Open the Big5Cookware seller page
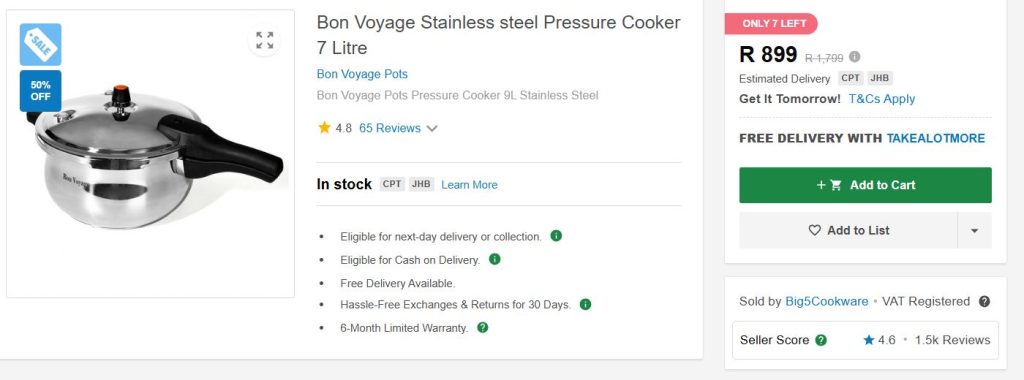Screen dimensions: 1024x380 [827, 302]
